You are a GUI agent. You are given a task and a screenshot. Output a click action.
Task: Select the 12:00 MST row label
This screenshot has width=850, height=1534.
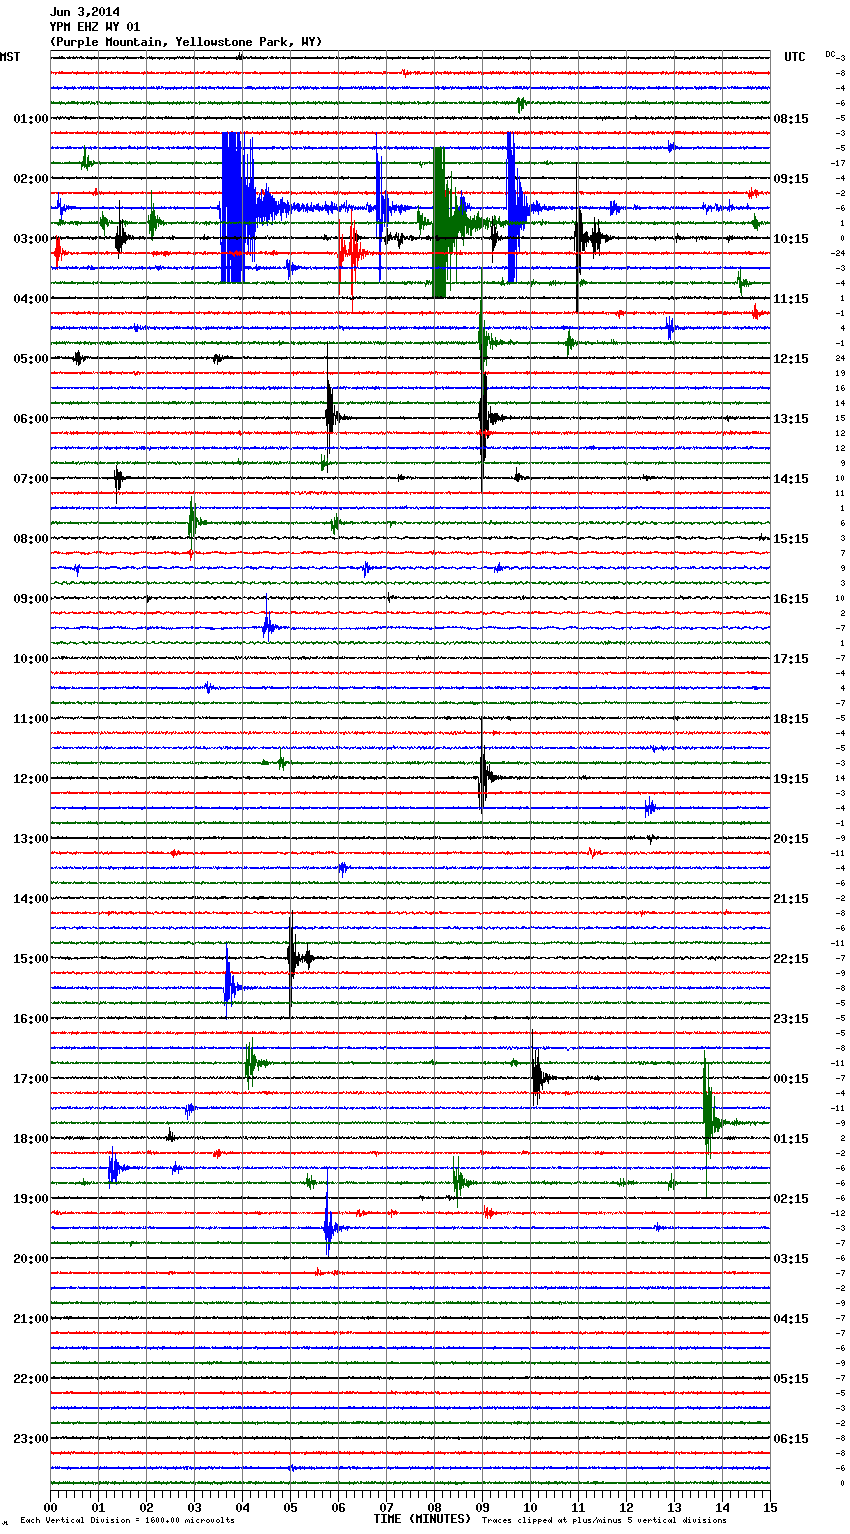pyautogui.click(x=31, y=779)
